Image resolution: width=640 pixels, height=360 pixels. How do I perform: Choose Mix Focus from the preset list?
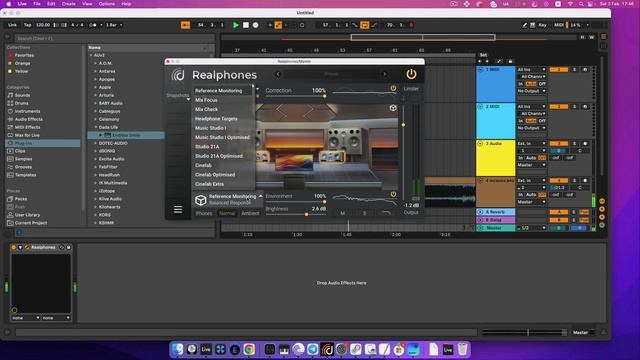click(x=206, y=100)
